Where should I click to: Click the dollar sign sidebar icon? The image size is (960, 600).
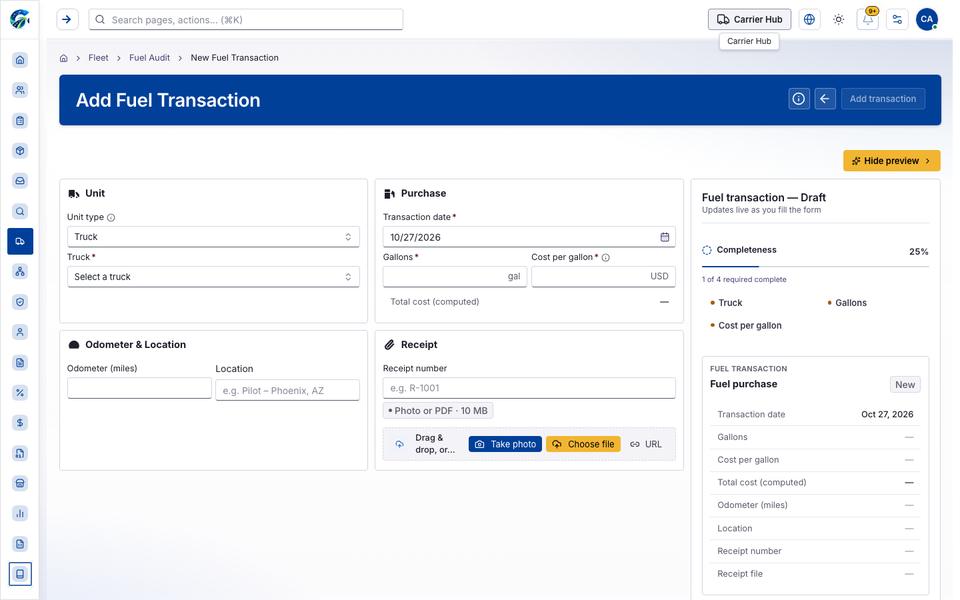tap(20, 422)
